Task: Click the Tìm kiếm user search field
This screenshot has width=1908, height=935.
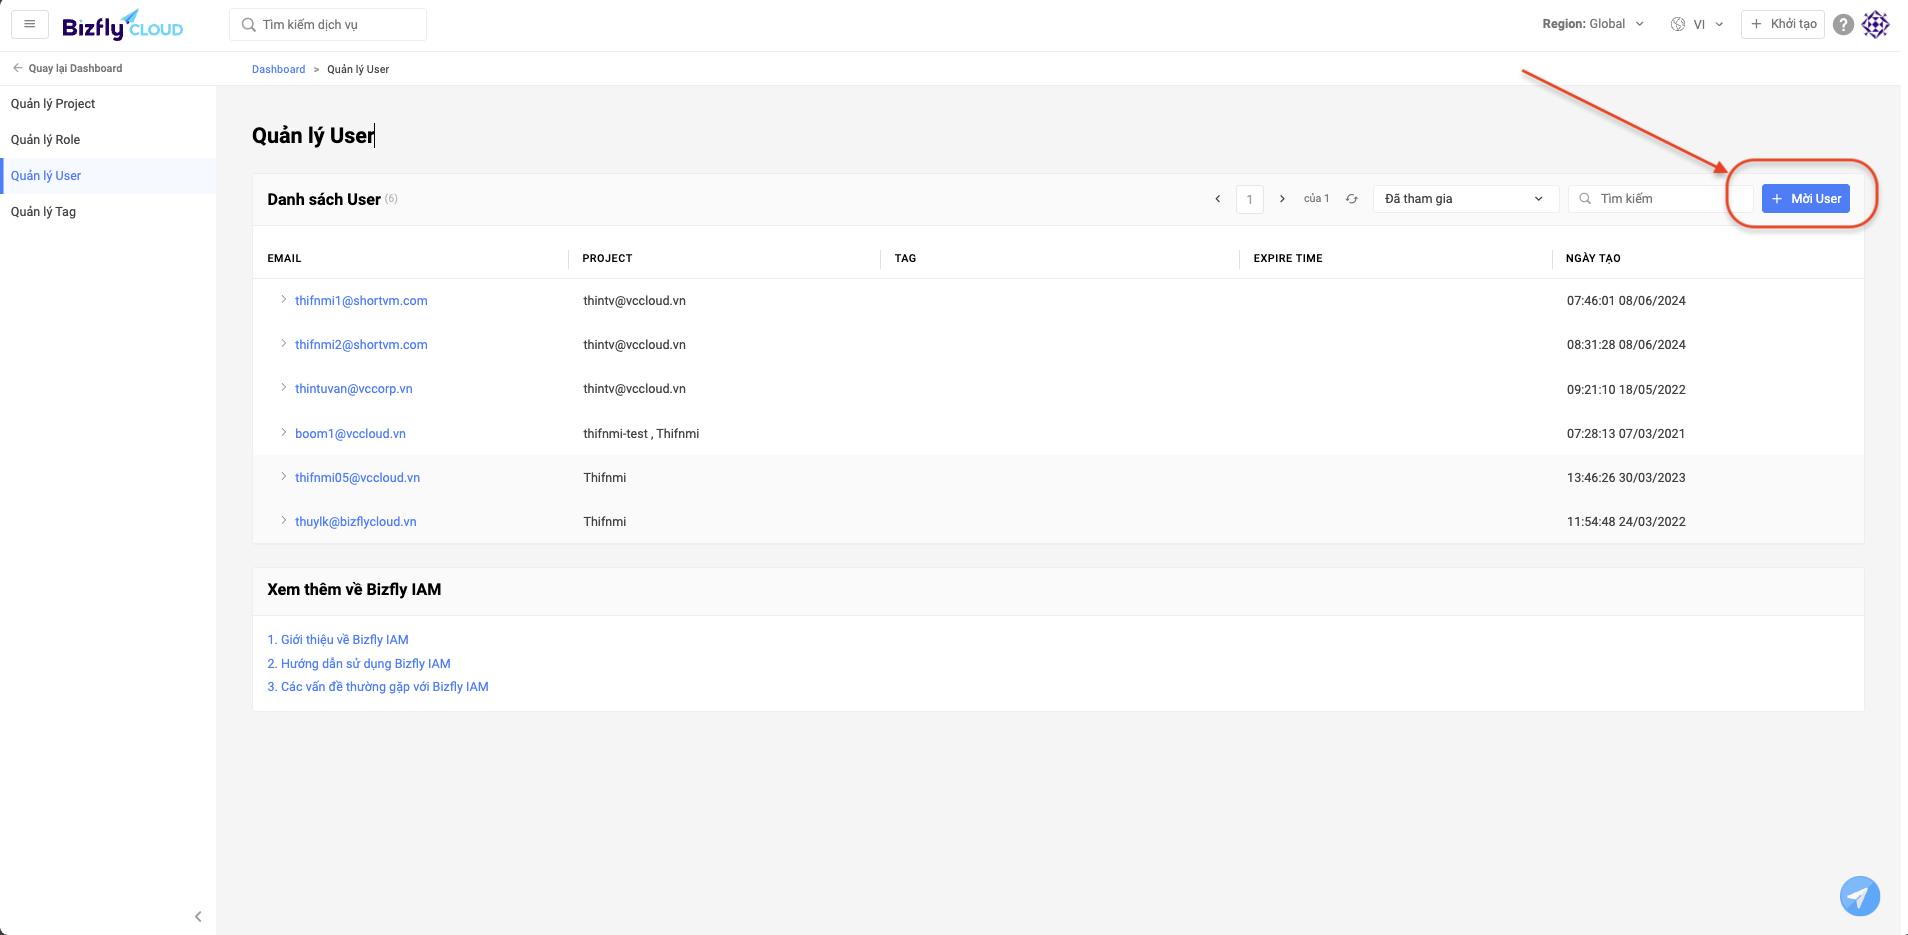Action: [x=1660, y=199]
